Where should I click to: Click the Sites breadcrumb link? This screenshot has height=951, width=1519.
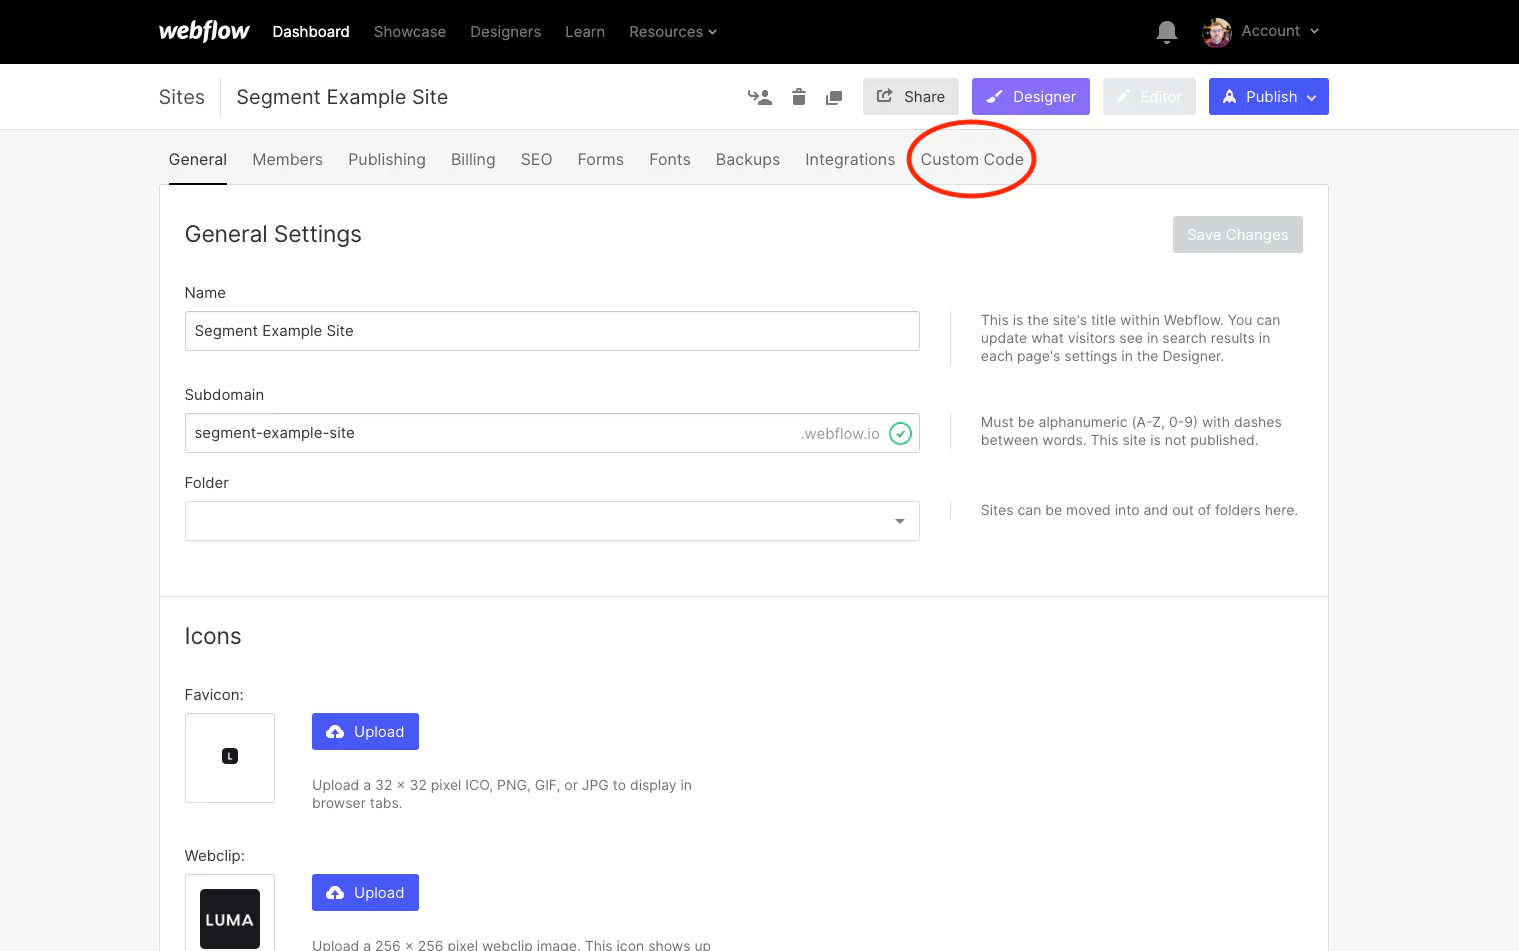(x=181, y=97)
